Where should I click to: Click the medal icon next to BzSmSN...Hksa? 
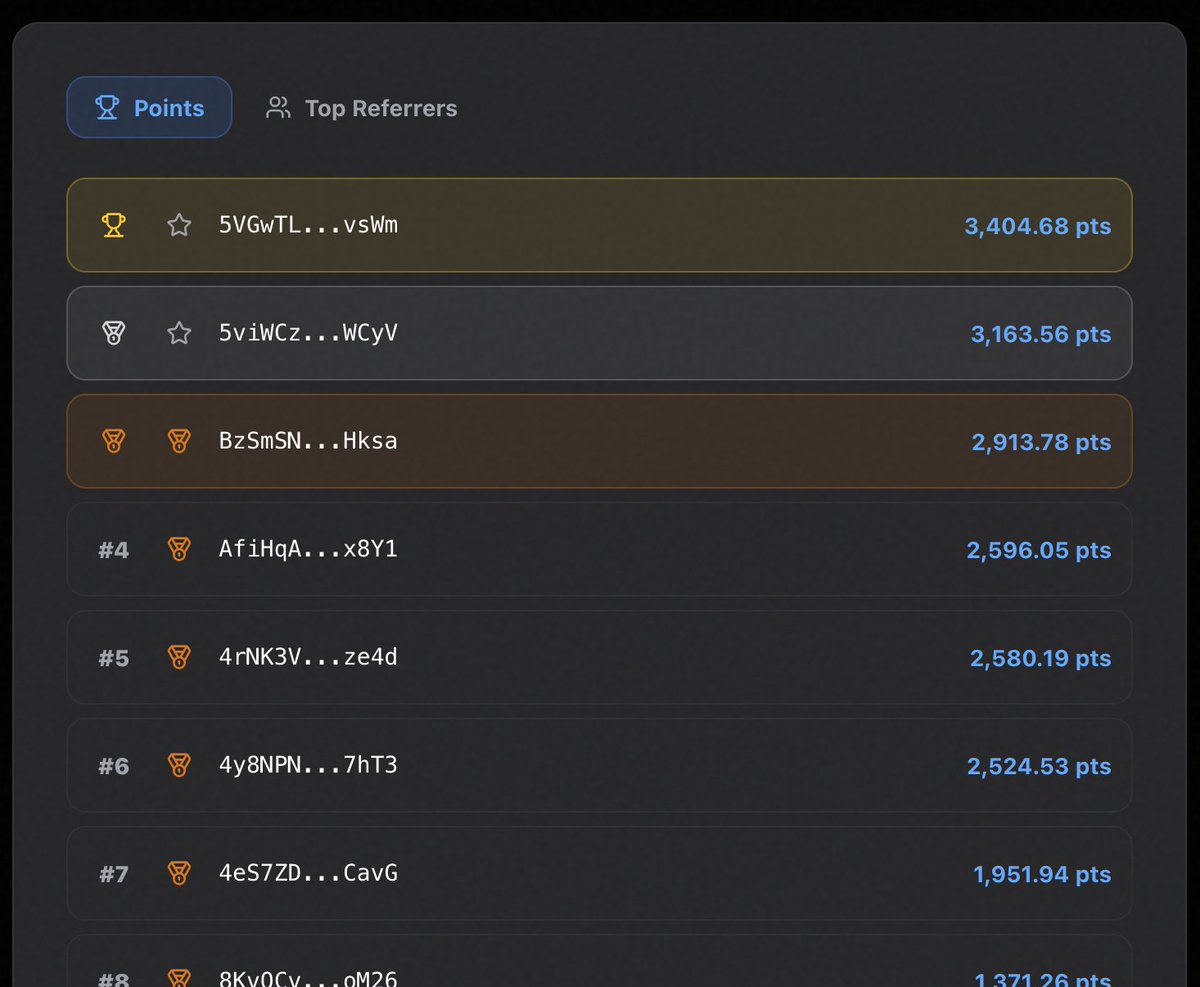click(179, 441)
